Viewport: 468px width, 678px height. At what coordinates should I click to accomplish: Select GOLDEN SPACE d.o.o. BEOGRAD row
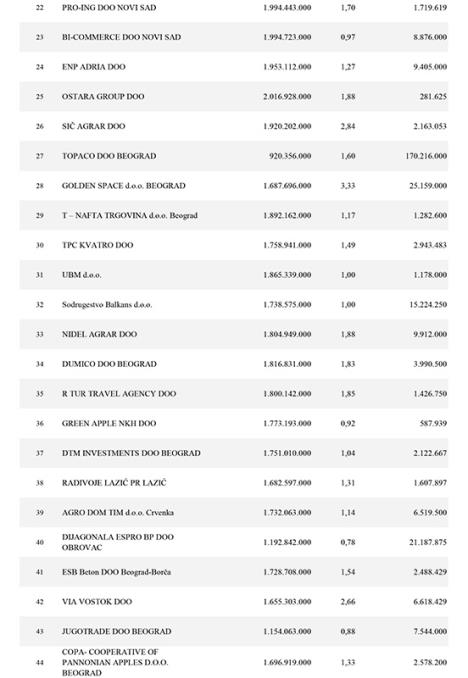tap(234, 186)
